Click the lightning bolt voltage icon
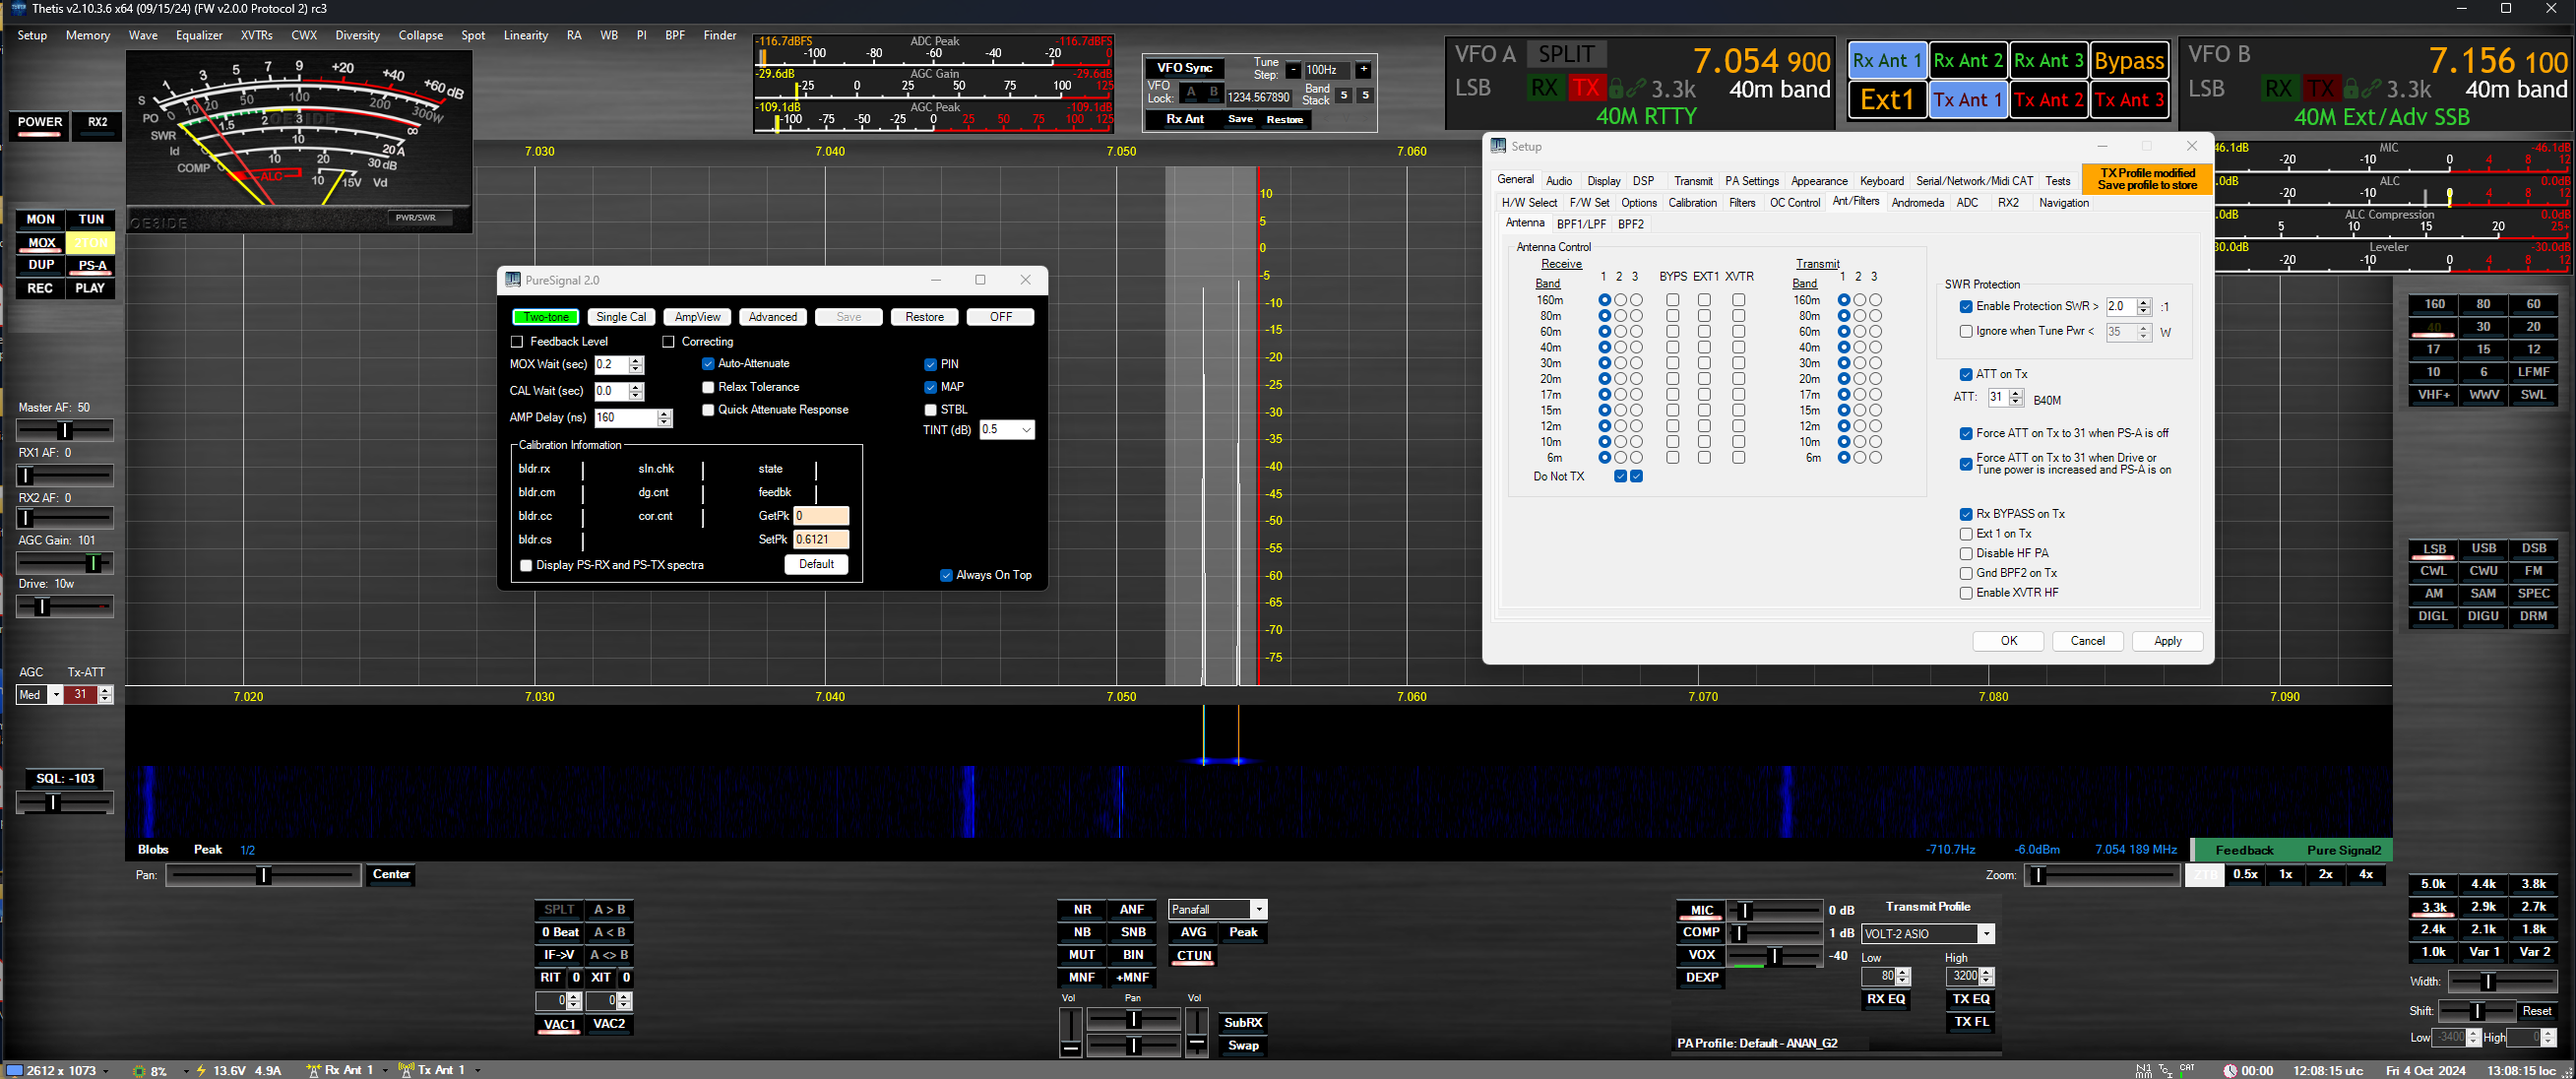The height and width of the screenshot is (1079, 2576). (201, 1070)
